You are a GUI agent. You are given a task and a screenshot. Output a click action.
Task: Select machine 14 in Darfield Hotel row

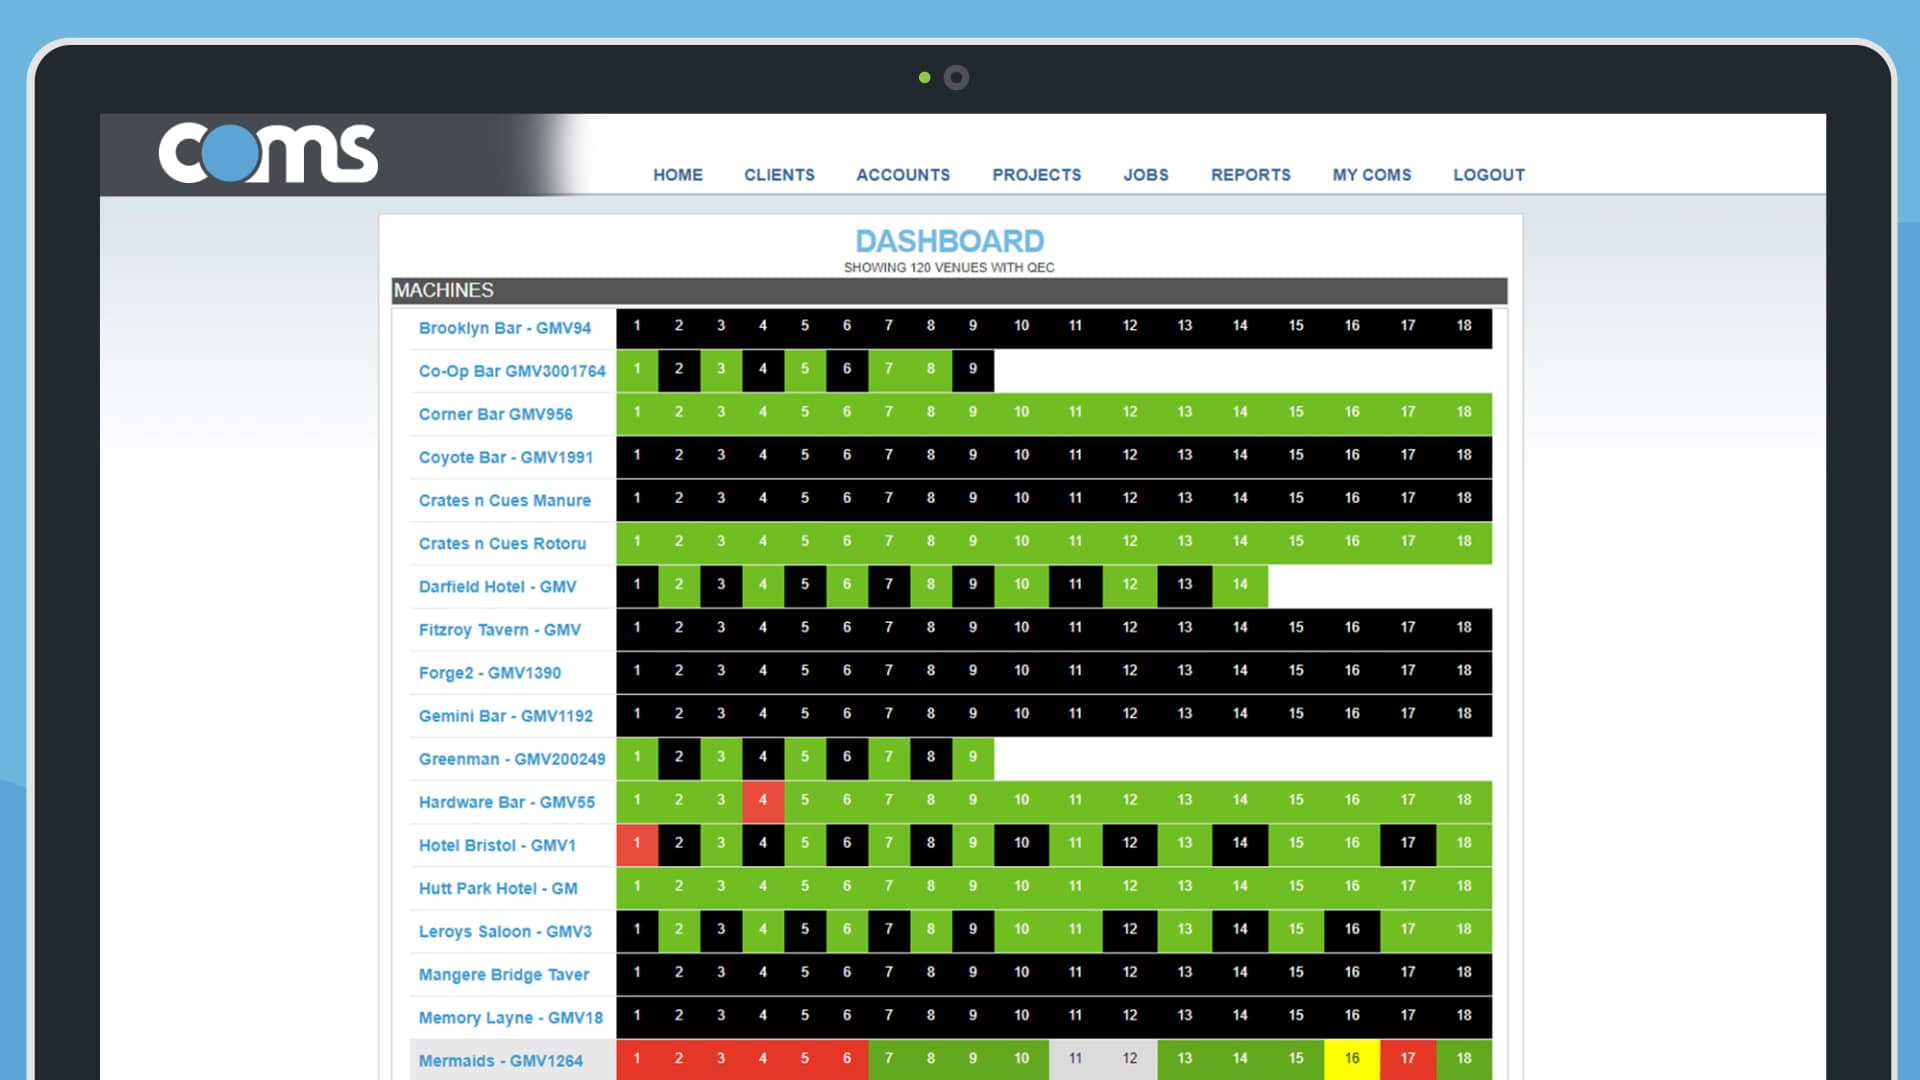1239,585
